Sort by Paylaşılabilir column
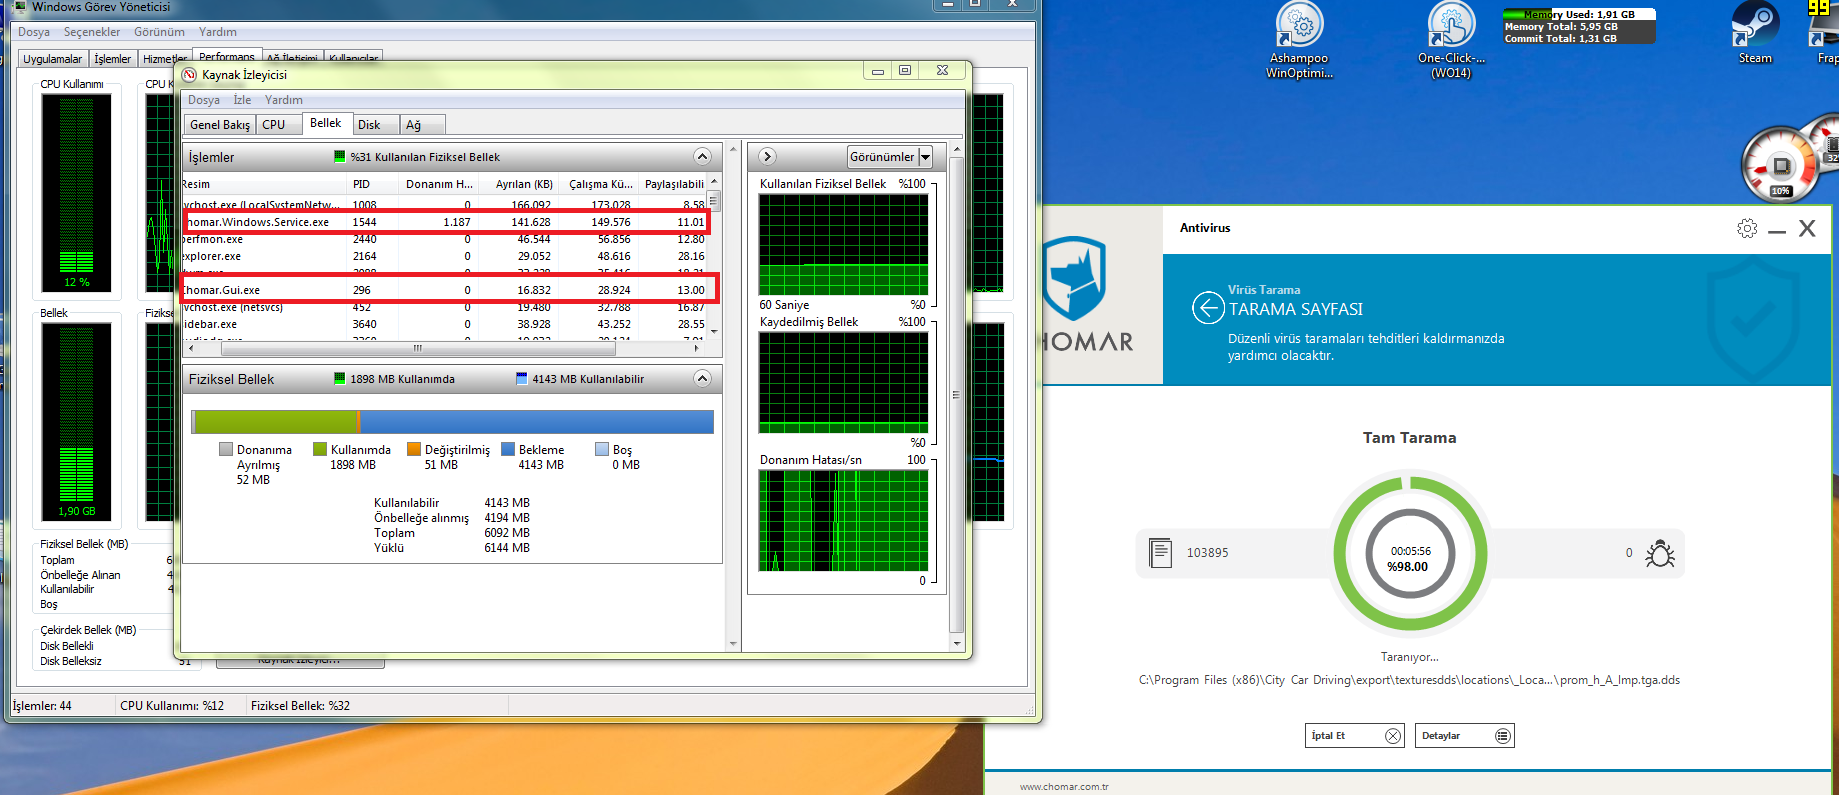1839x795 pixels. 673,184
